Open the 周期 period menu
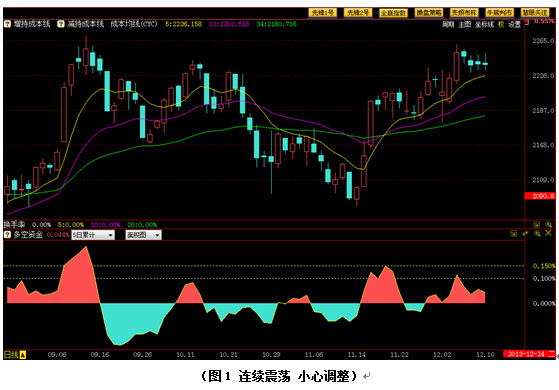559x390 pixels. [x=448, y=24]
